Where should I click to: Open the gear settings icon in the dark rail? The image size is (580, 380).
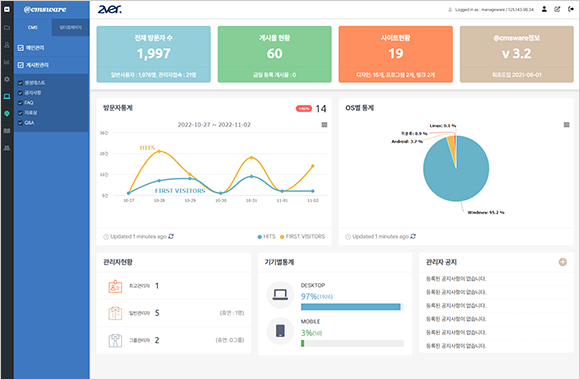(x=7, y=79)
